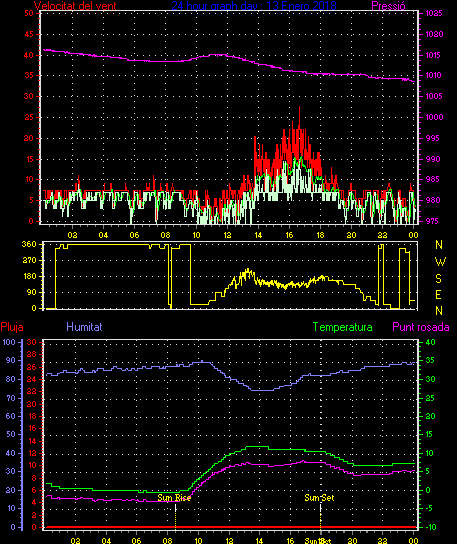Viewport: 457px width, 544px height.
Task: Click the 995 pressure axis value
Action: click(x=434, y=138)
